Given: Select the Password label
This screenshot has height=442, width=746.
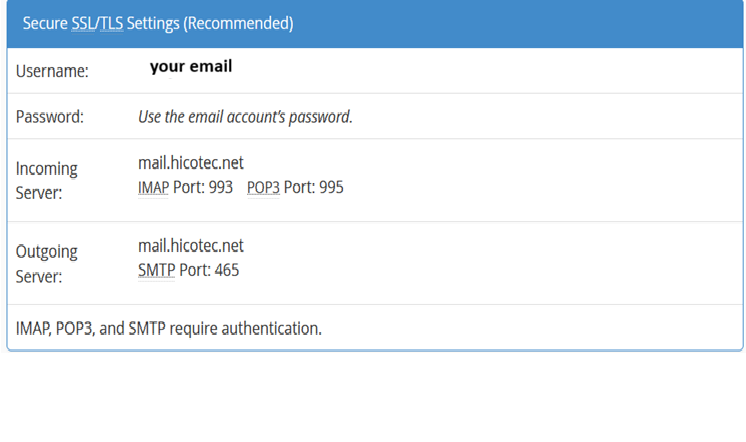Looking at the screenshot, I should [49, 117].
